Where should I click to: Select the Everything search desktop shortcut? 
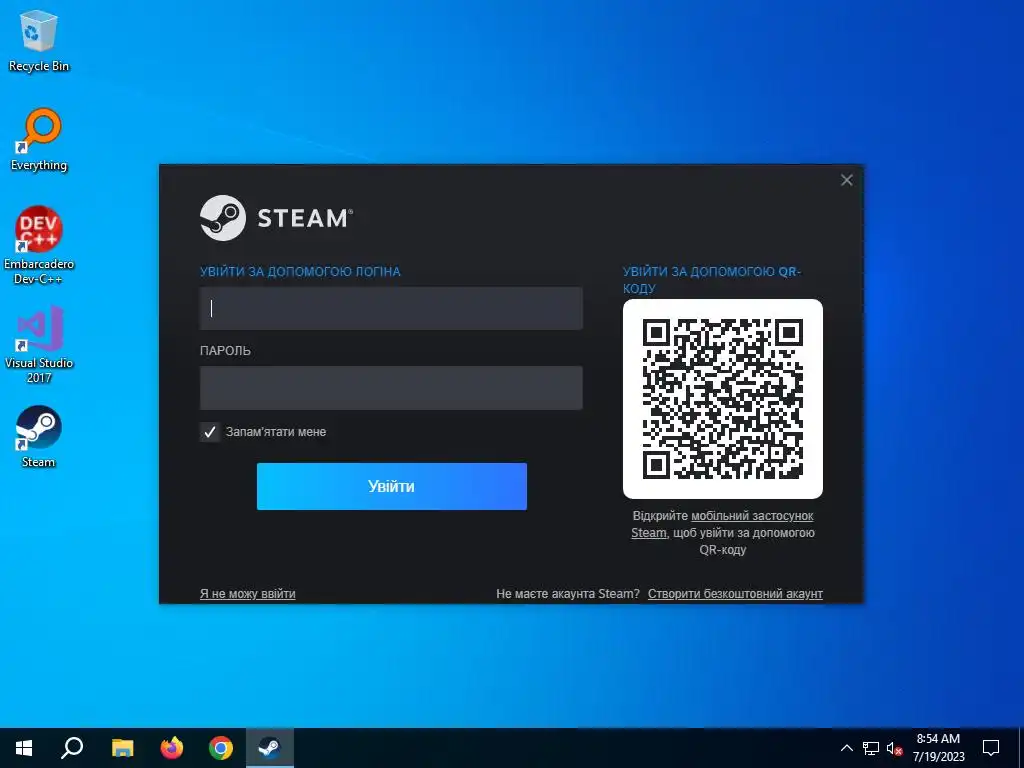pyautogui.click(x=39, y=140)
